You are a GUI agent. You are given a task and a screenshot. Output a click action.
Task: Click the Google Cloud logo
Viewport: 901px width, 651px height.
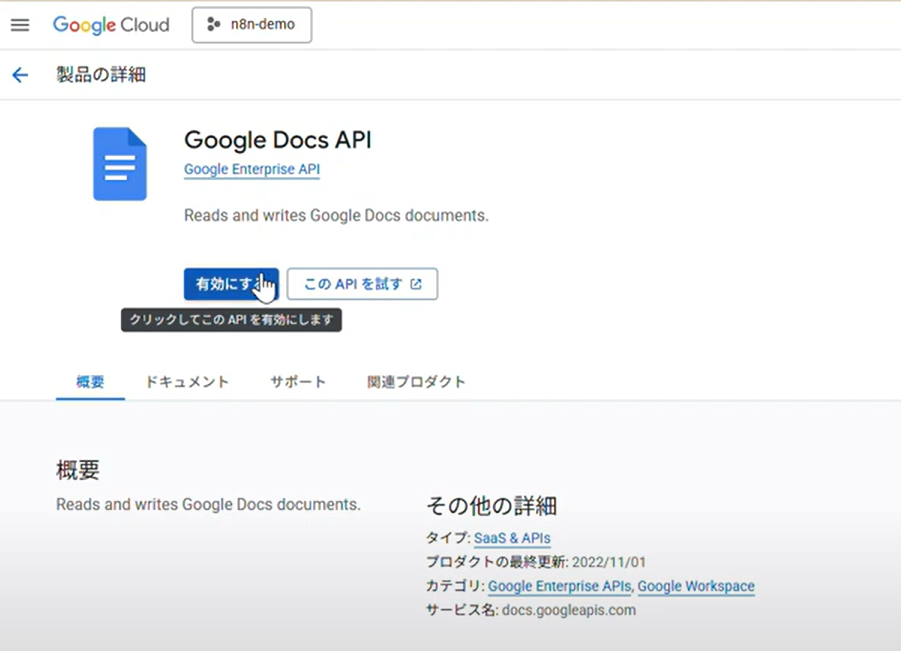point(111,25)
